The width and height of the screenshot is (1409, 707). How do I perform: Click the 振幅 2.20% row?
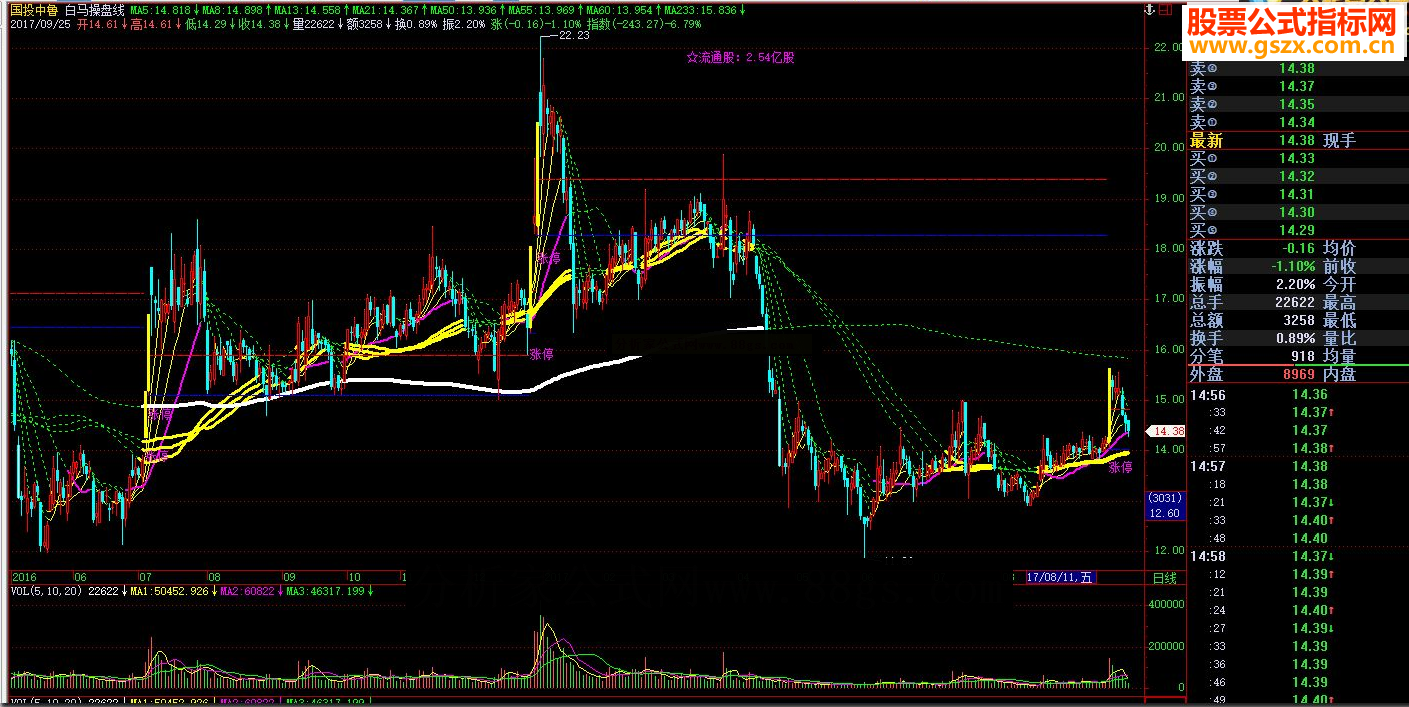[x=1252, y=285]
